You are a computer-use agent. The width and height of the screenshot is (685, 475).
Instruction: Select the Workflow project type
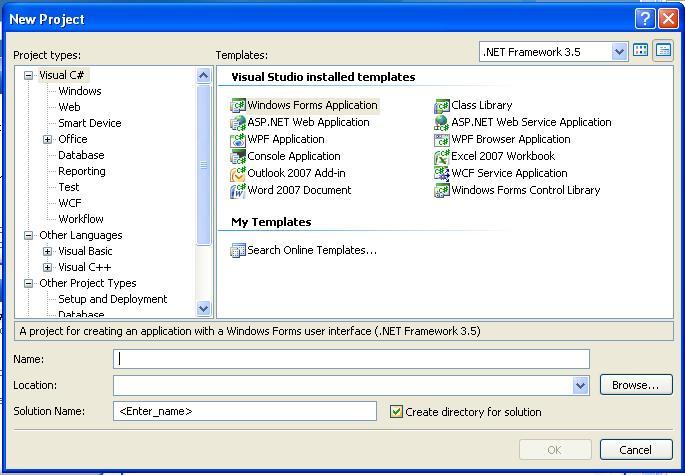tap(81, 219)
